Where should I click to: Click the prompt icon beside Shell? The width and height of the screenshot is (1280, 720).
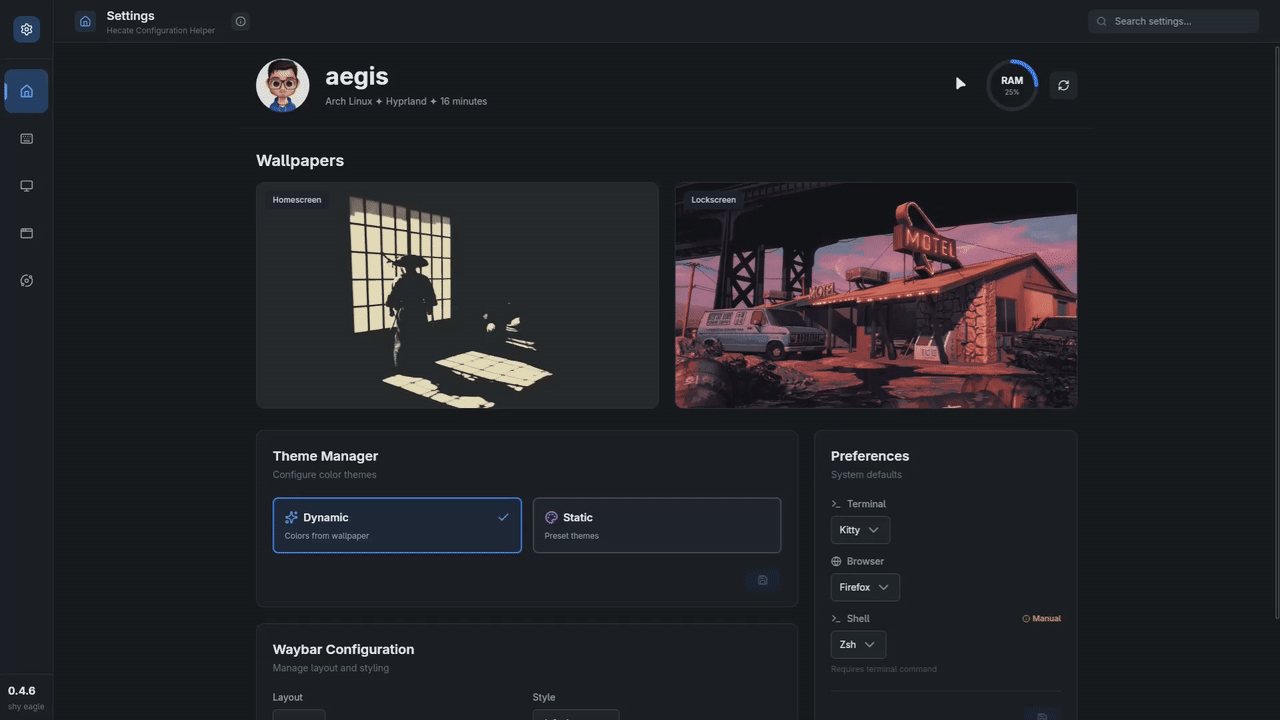(836, 618)
